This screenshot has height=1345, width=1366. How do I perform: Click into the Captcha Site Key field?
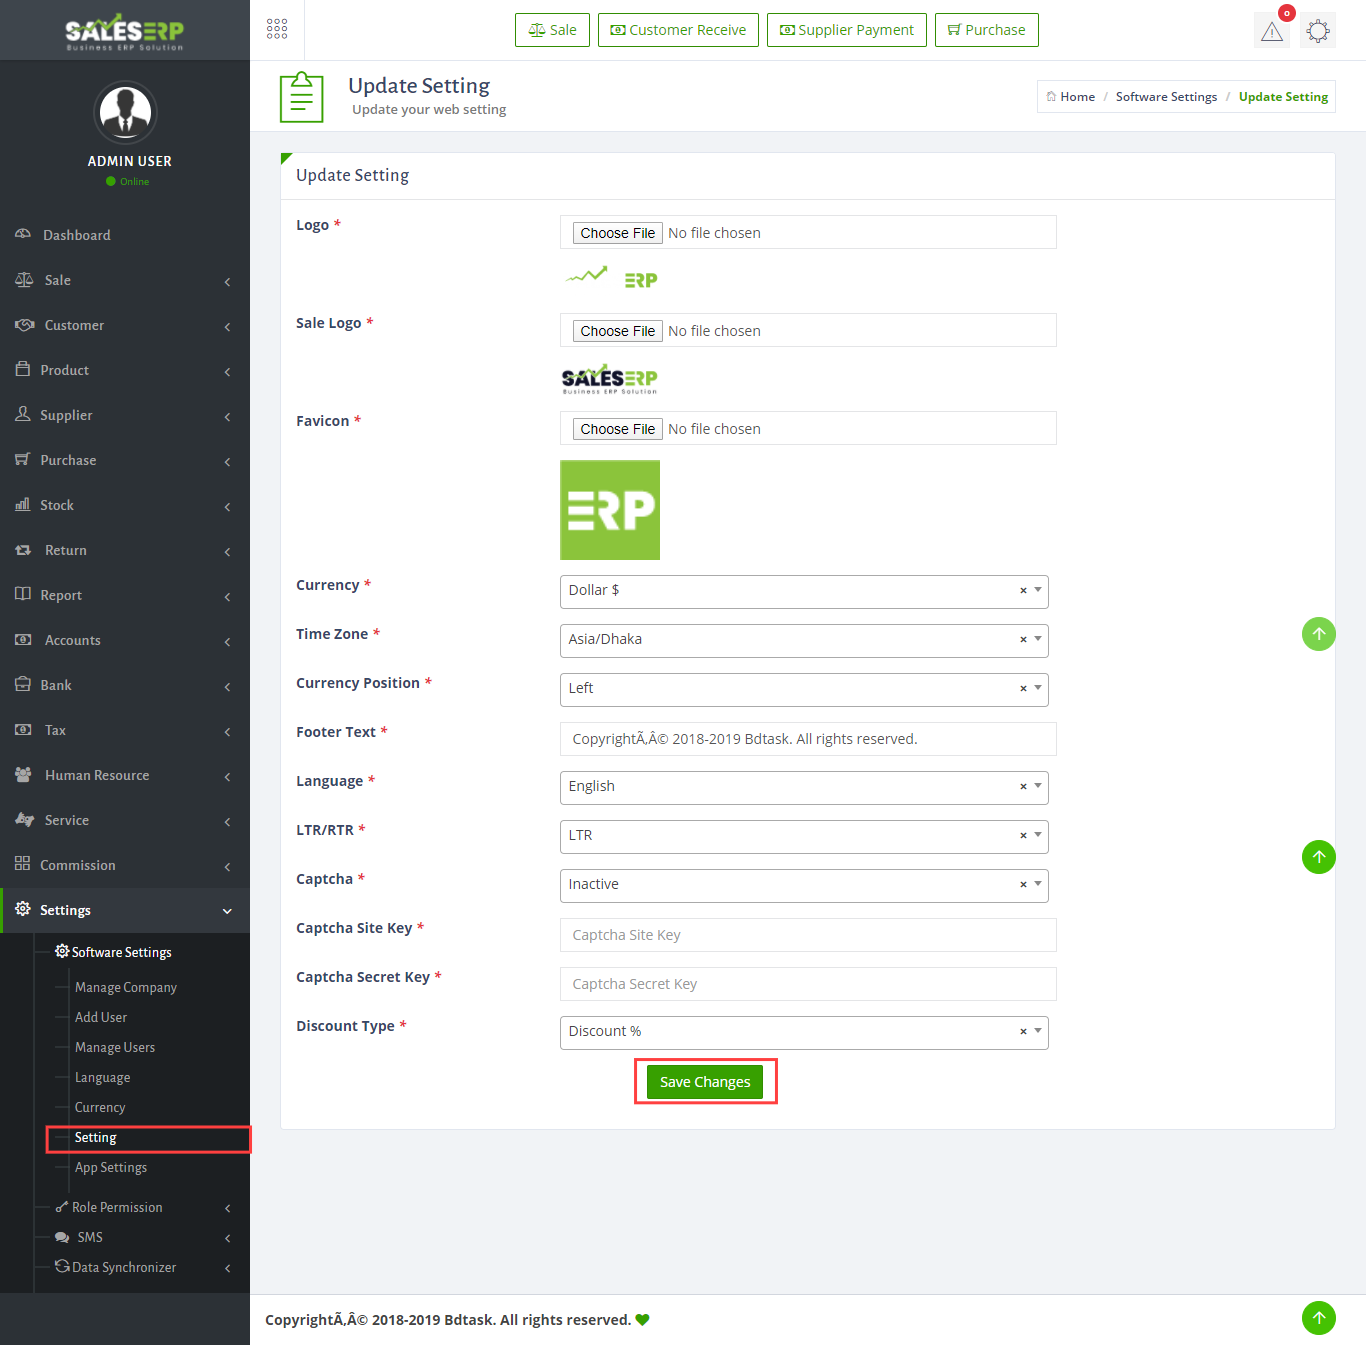[x=807, y=935]
